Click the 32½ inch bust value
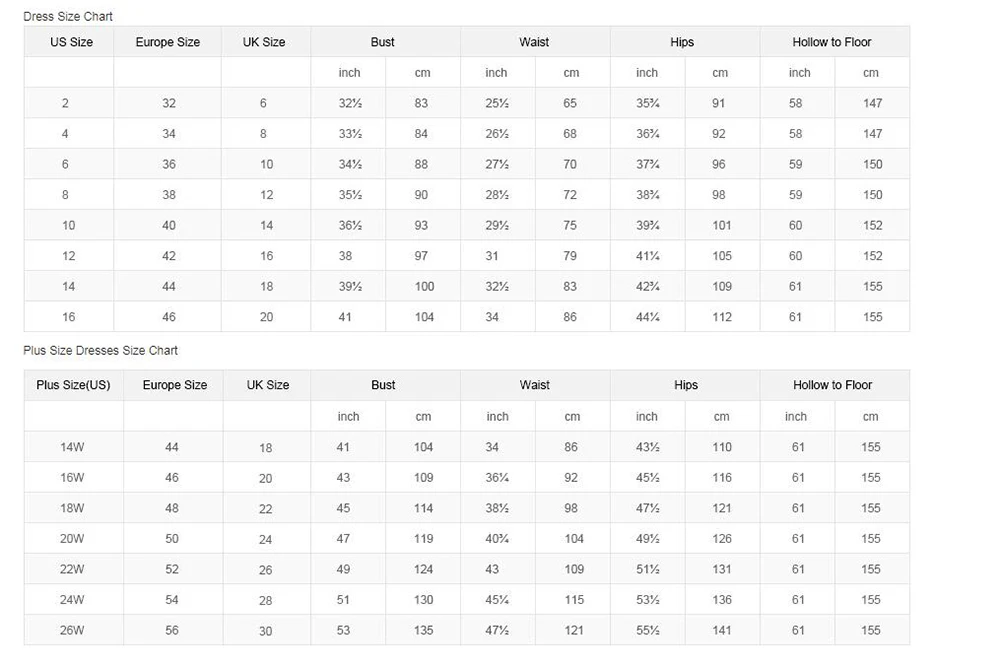Screen dimensions: 1000x668 350,103
